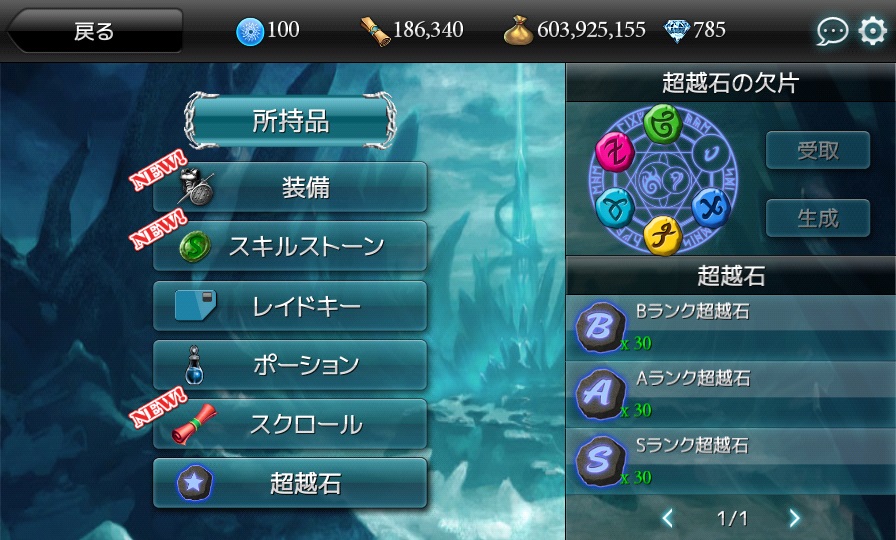Select the green rune fragment stone

coord(663,123)
